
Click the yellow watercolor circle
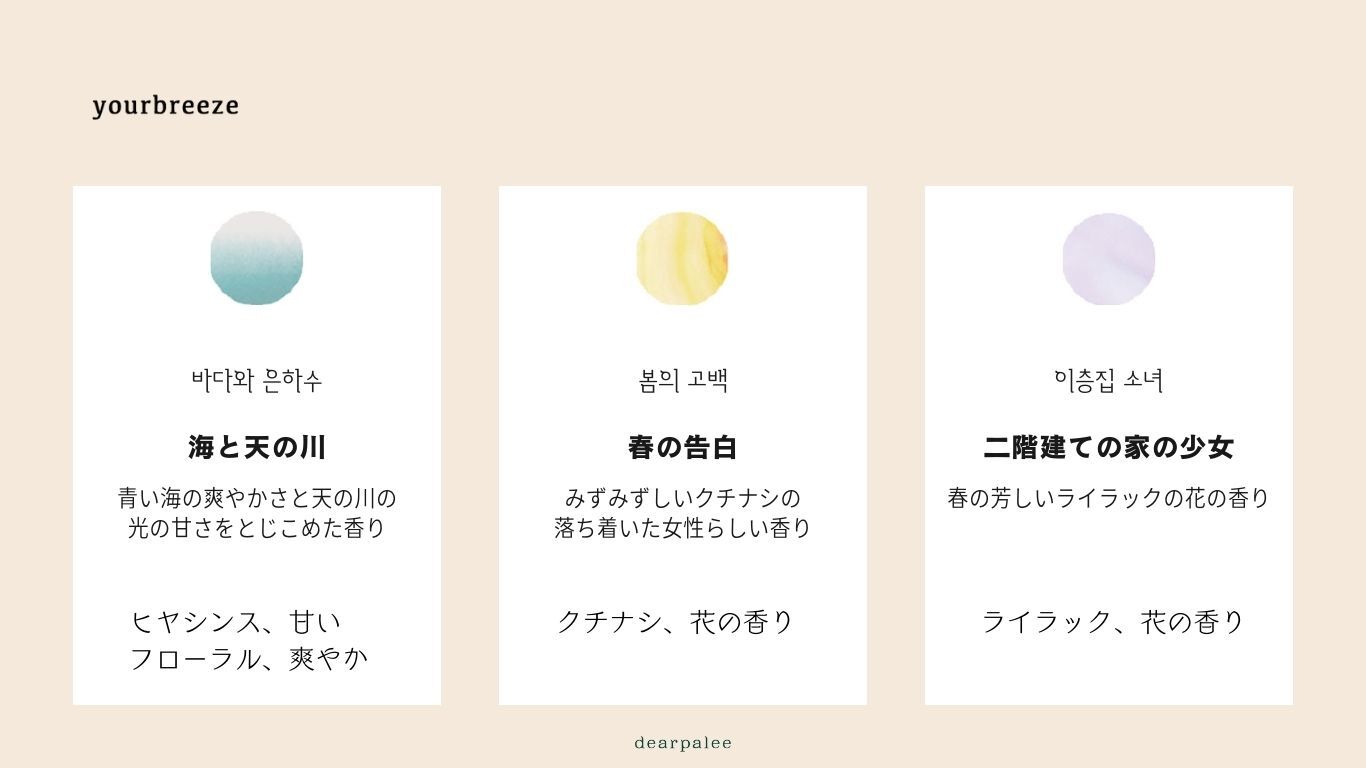coord(683,258)
